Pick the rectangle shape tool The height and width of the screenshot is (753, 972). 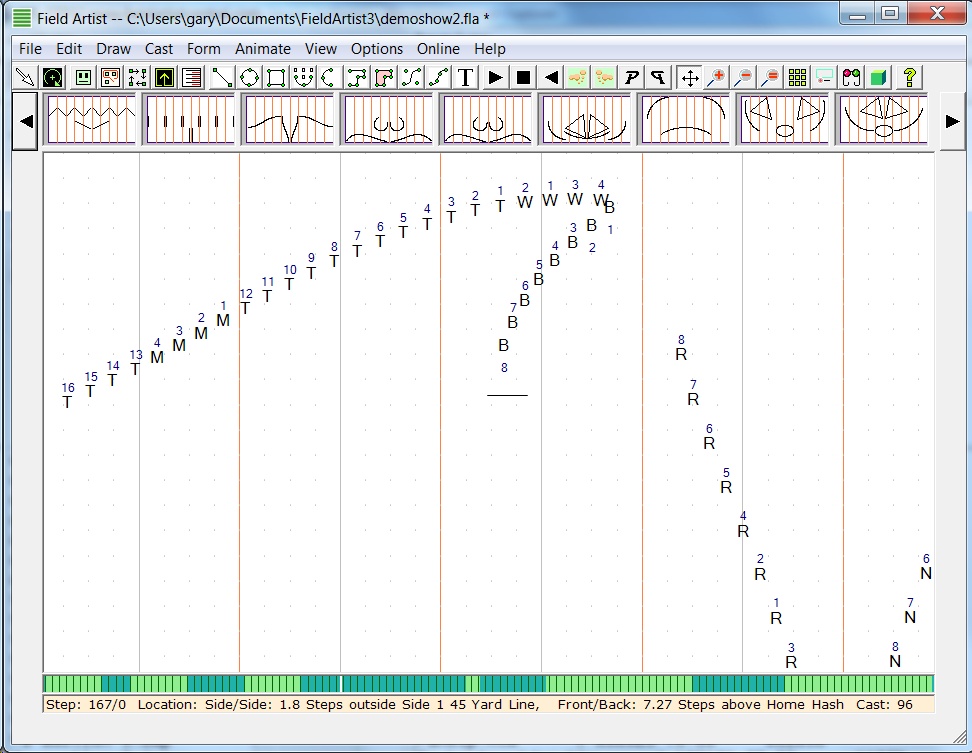point(276,77)
